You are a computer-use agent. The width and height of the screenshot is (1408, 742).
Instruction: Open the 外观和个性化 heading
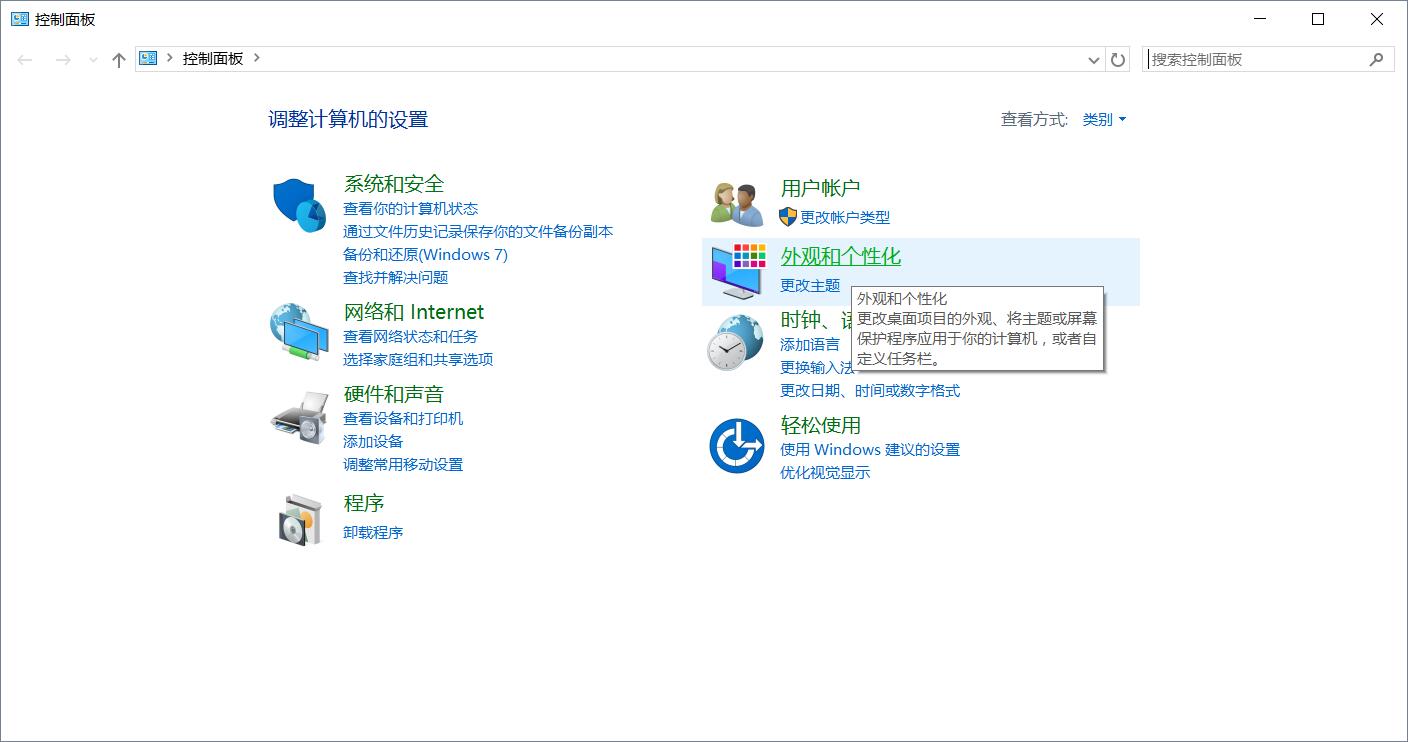pyautogui.click(x=841, y=257)
